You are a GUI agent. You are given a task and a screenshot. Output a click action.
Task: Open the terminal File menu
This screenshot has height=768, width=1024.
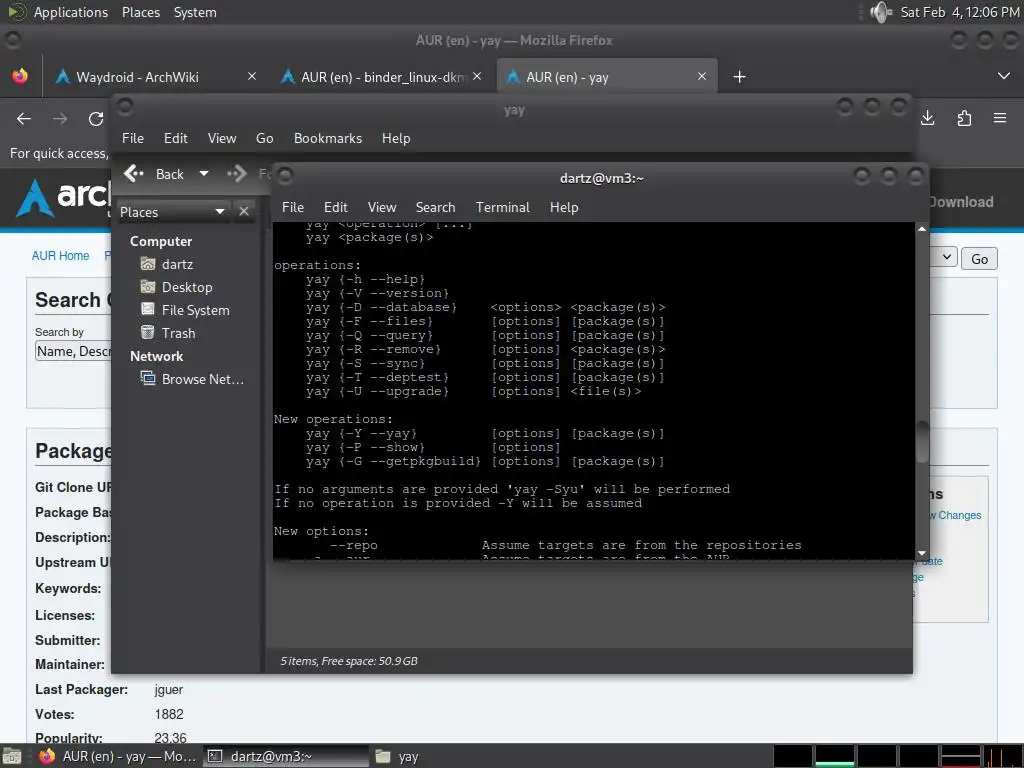293,208
